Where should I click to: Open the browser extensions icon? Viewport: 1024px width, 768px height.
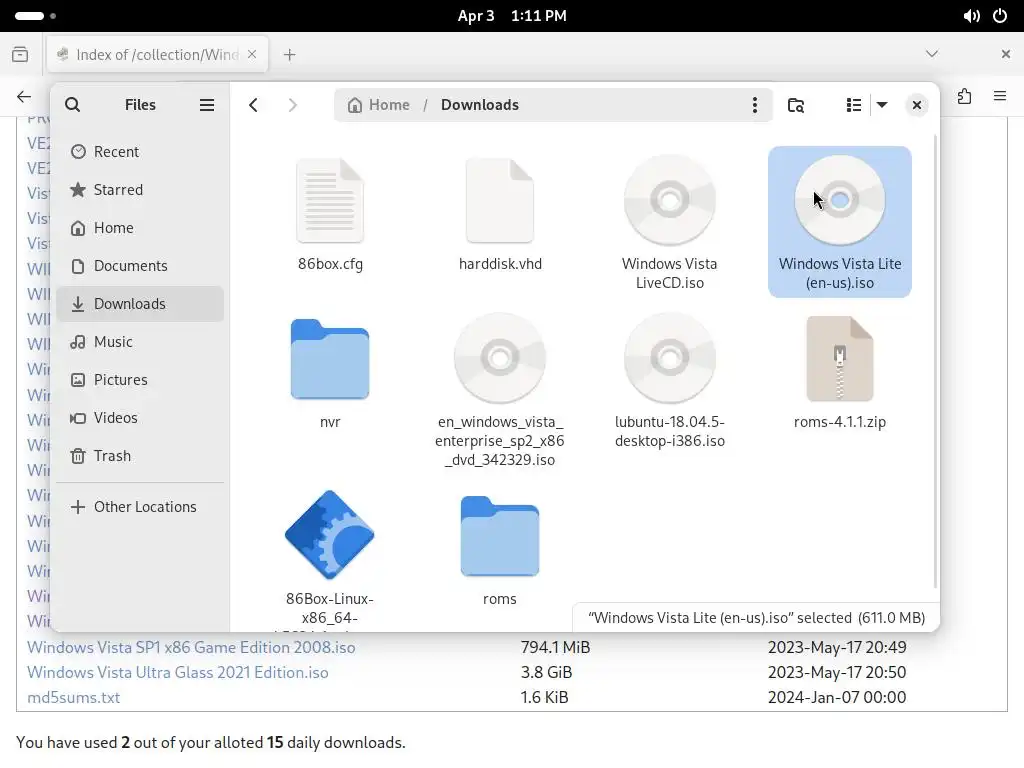click(x=965, y=97)
